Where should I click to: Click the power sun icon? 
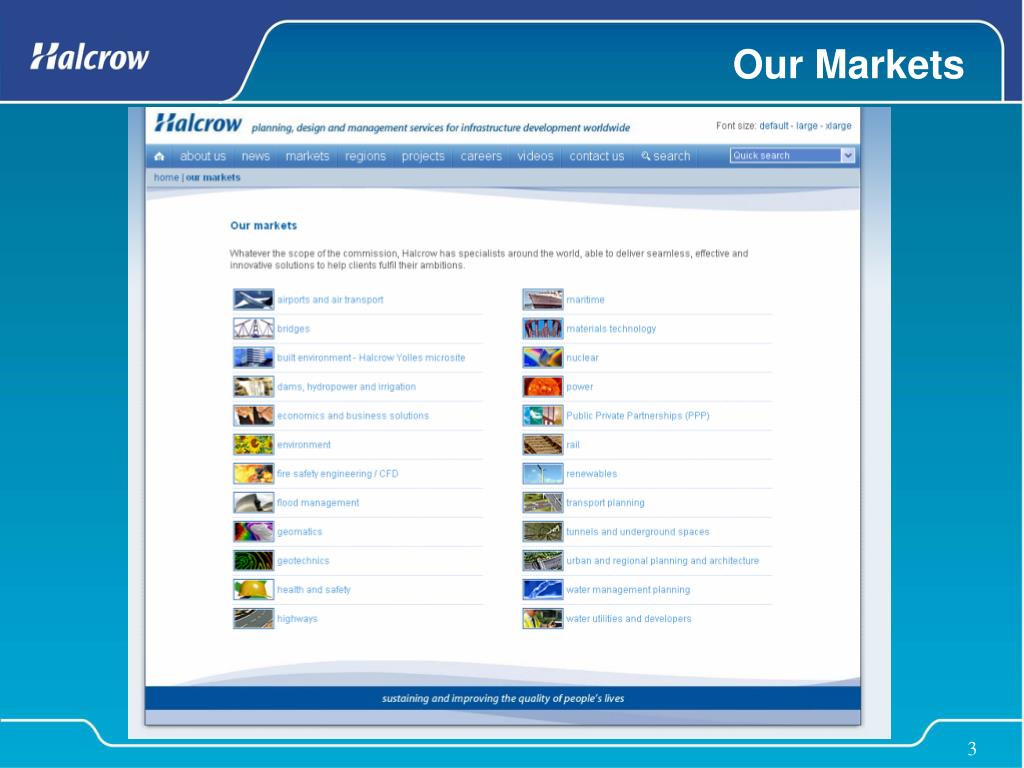coord(543,387)
